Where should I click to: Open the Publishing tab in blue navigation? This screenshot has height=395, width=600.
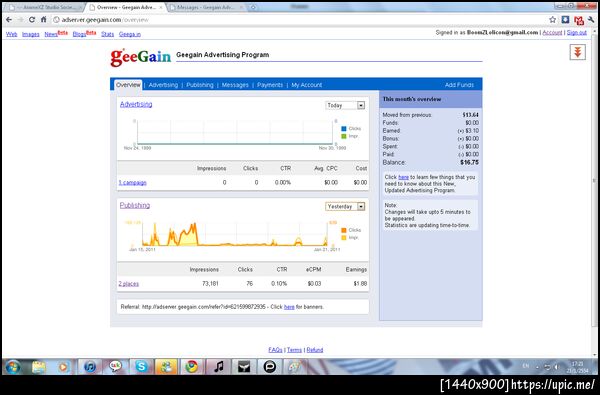200,85
